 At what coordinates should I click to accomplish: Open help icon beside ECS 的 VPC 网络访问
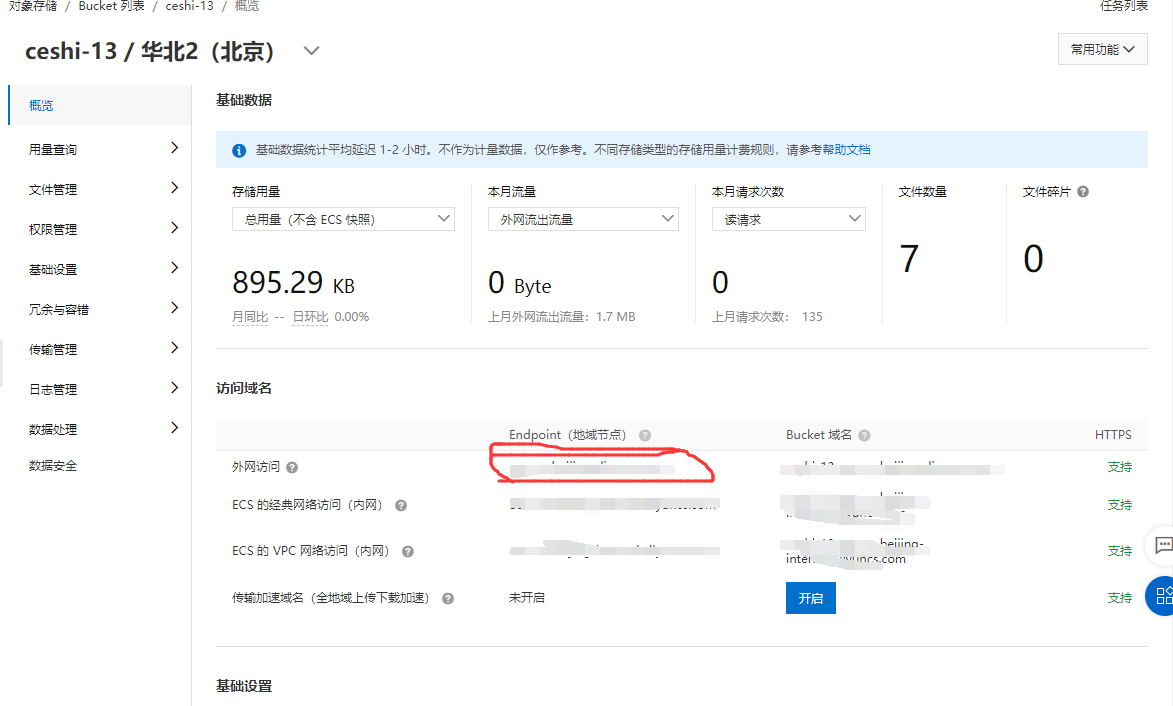407,550
